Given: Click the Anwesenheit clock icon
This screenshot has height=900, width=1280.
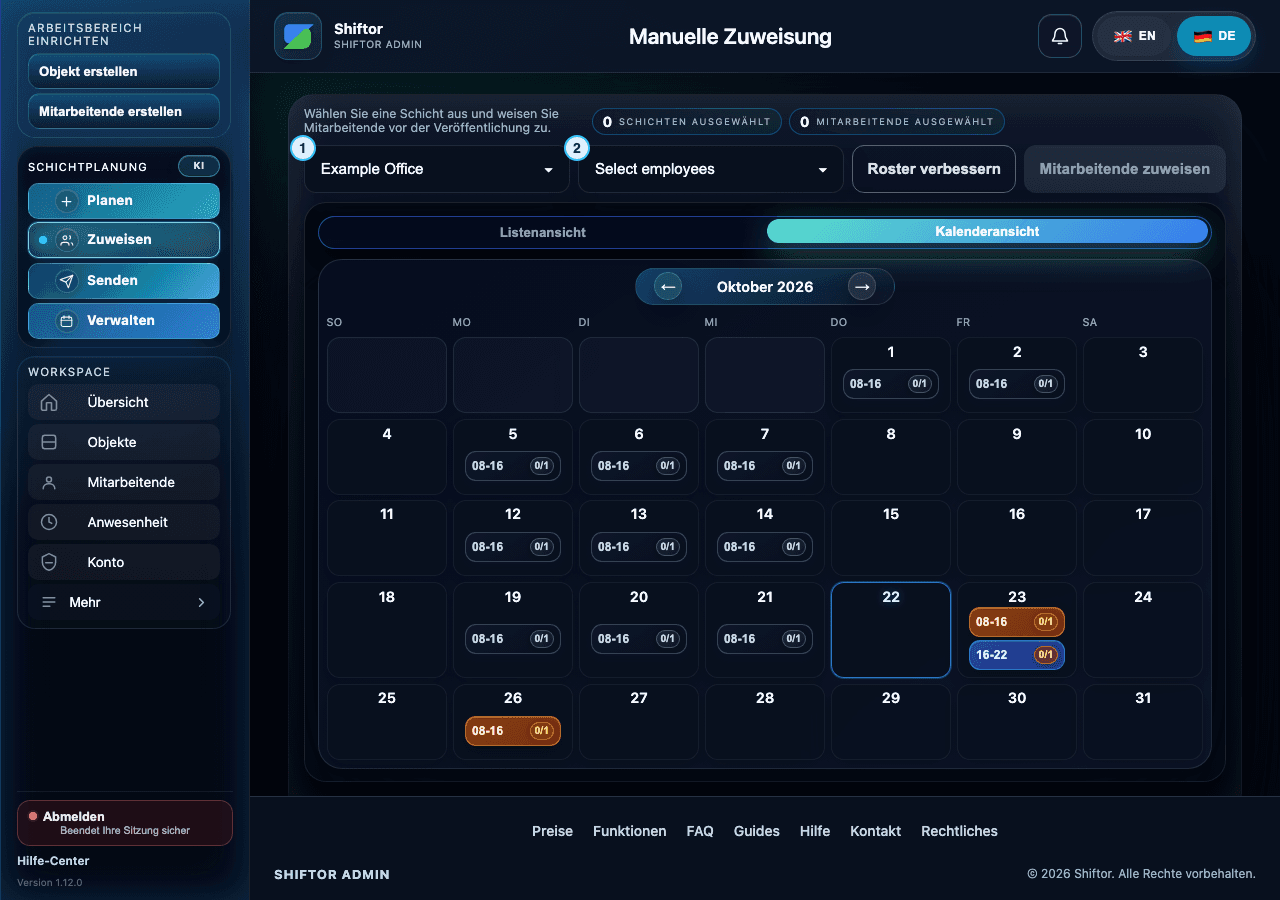Looking at the screenshot, I should click(49, 522).
